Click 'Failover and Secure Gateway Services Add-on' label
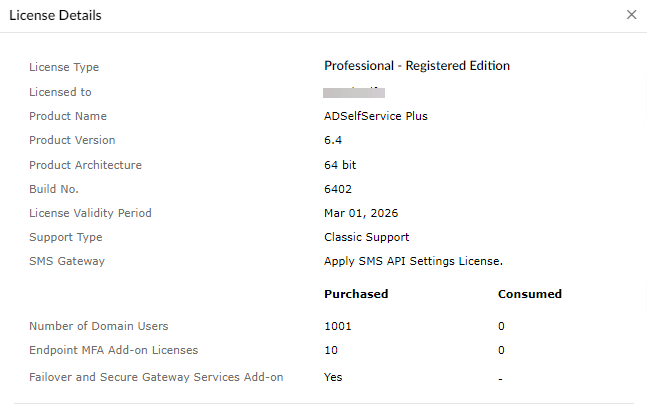The height and width of the screenshot is (409, 647). tap(156, 377)
